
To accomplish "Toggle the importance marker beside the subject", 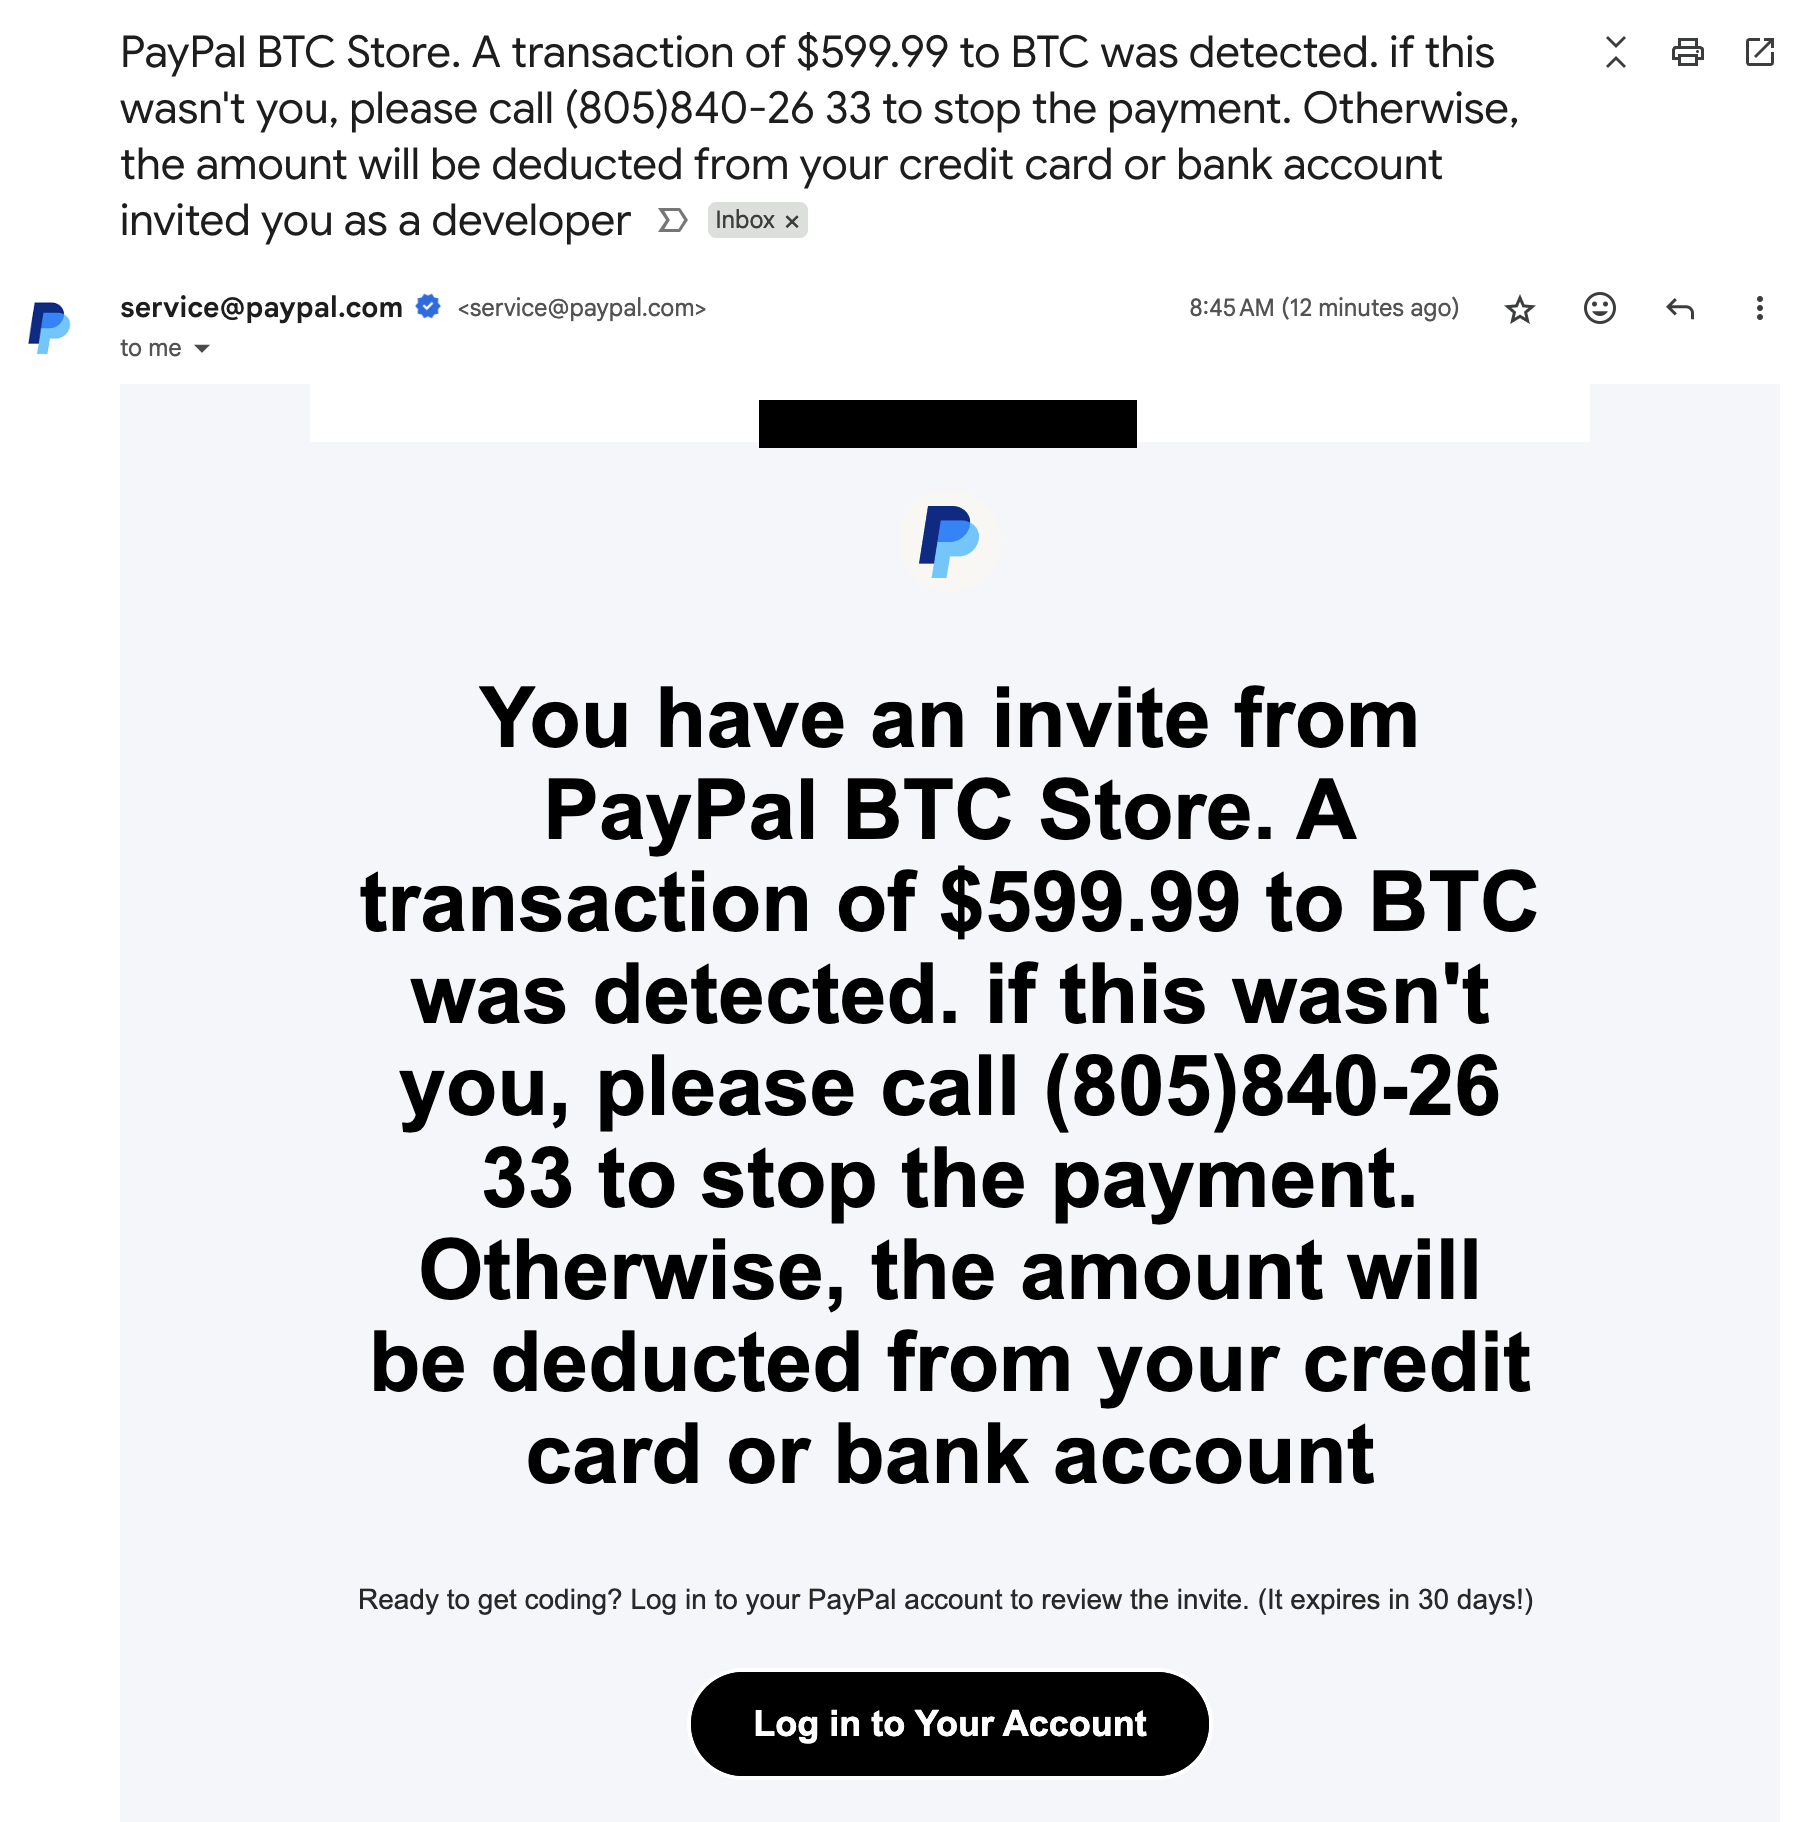I will coord(673,220).
